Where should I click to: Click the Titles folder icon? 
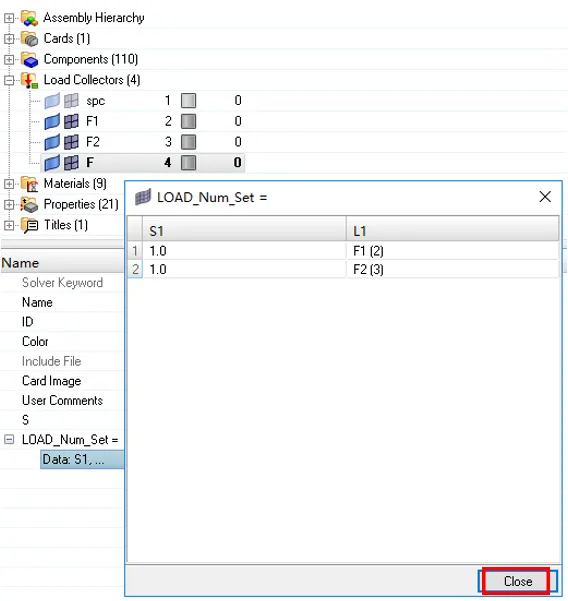pyautogui.click(x=29, y=225)
